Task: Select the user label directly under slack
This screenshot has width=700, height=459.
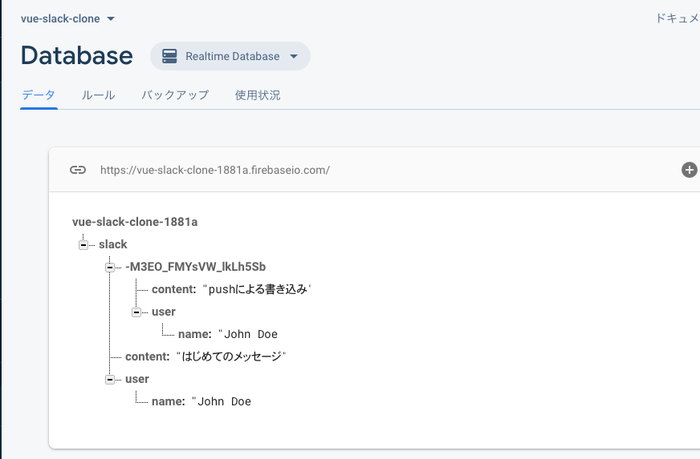Action: (x=137, y=379)
